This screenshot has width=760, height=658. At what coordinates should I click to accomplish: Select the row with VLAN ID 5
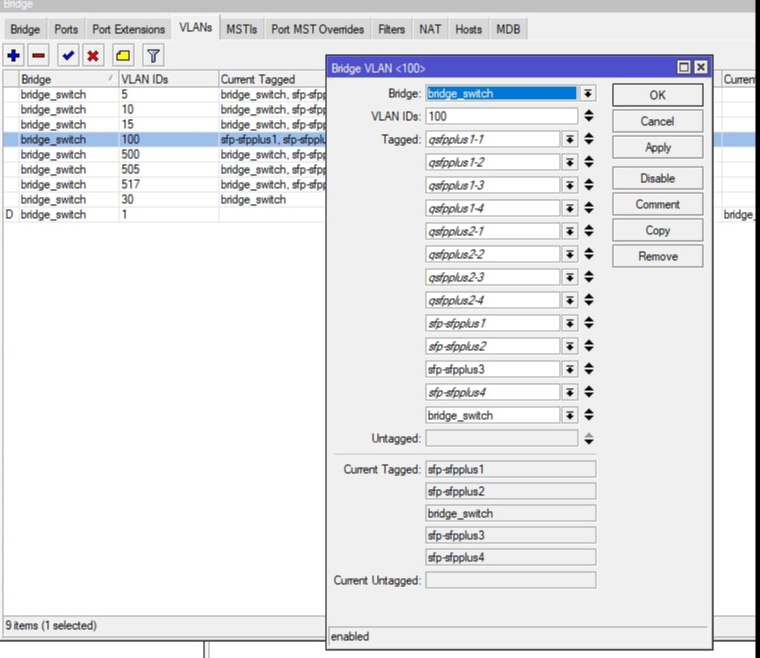click(x=165, y=95)
